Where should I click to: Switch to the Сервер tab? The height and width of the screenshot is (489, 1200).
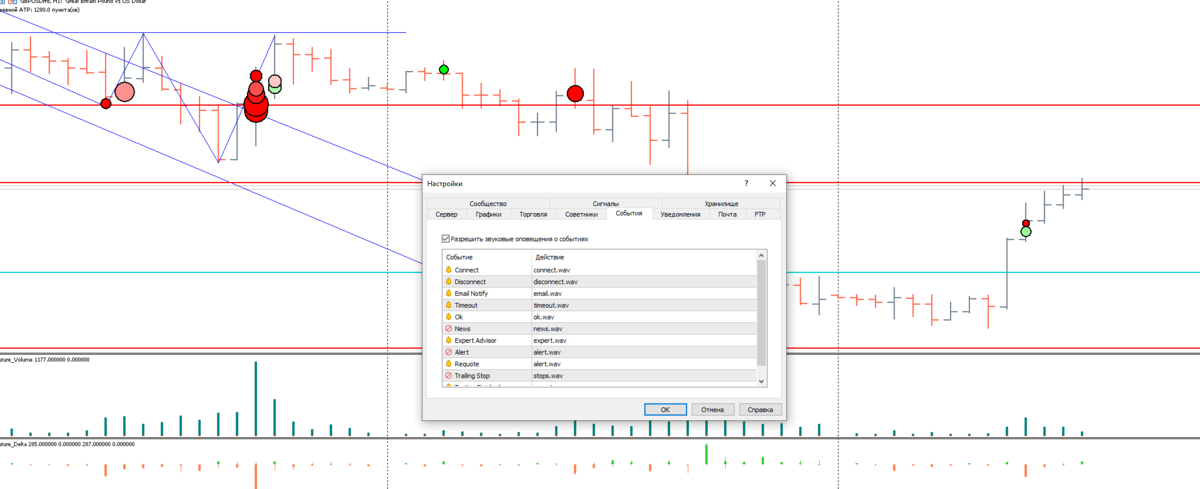[x=446, y=214]
